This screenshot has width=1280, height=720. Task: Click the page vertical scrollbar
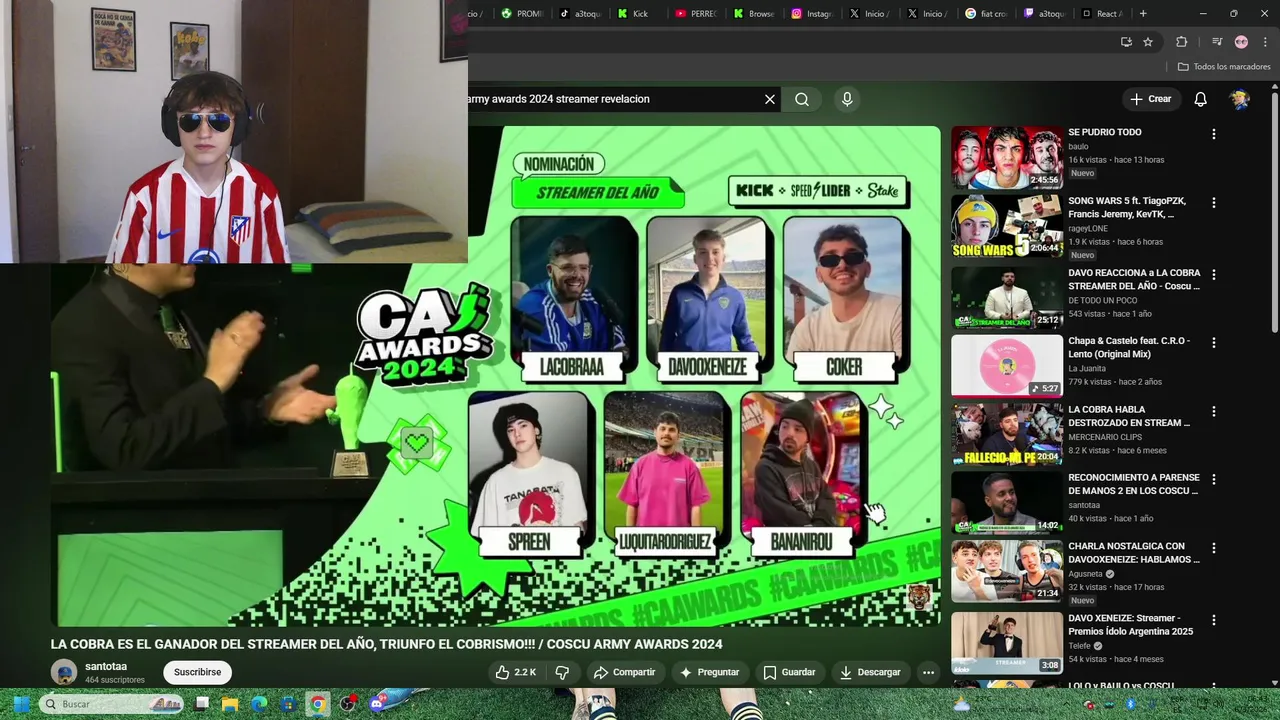pos(1274,212)
